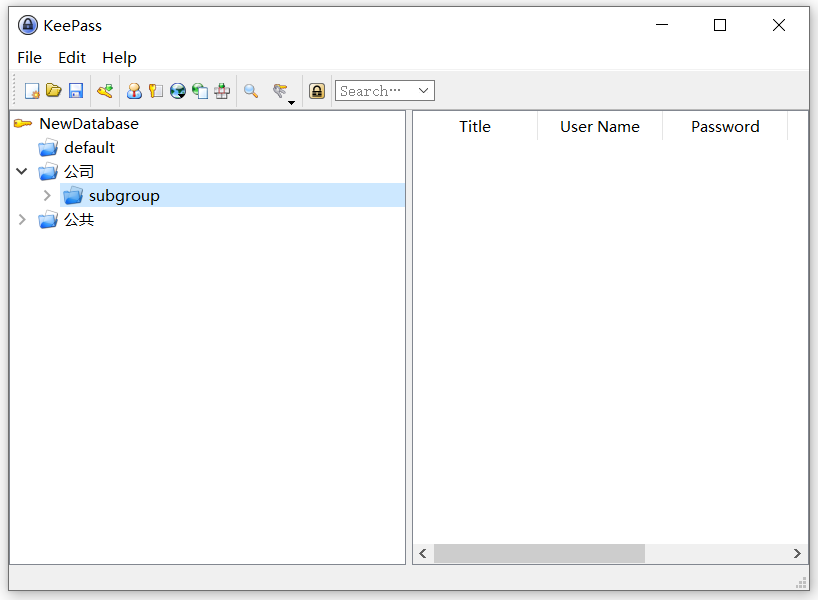
Task: Expand the 公共 group
Action: point(22,219)
